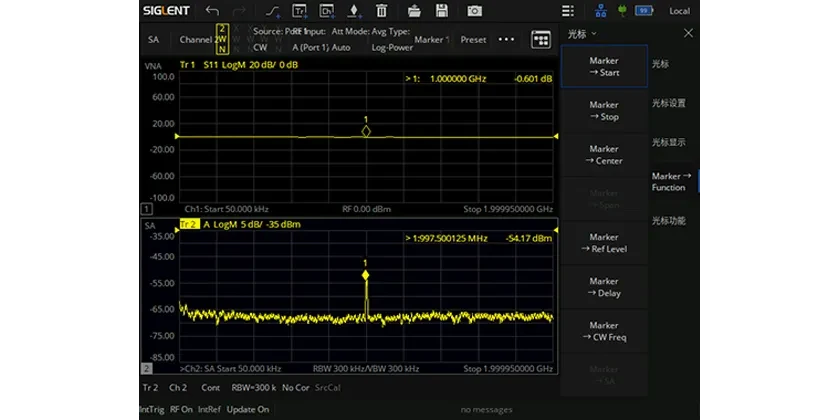Toggle Local control mode
The image size is (840, 420).
(679, 11)
